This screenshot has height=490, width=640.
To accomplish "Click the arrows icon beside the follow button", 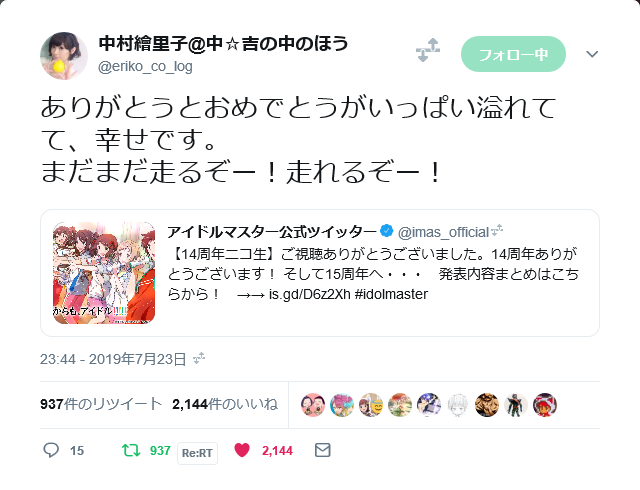I will pyautogui.click(x=428, y=50).
